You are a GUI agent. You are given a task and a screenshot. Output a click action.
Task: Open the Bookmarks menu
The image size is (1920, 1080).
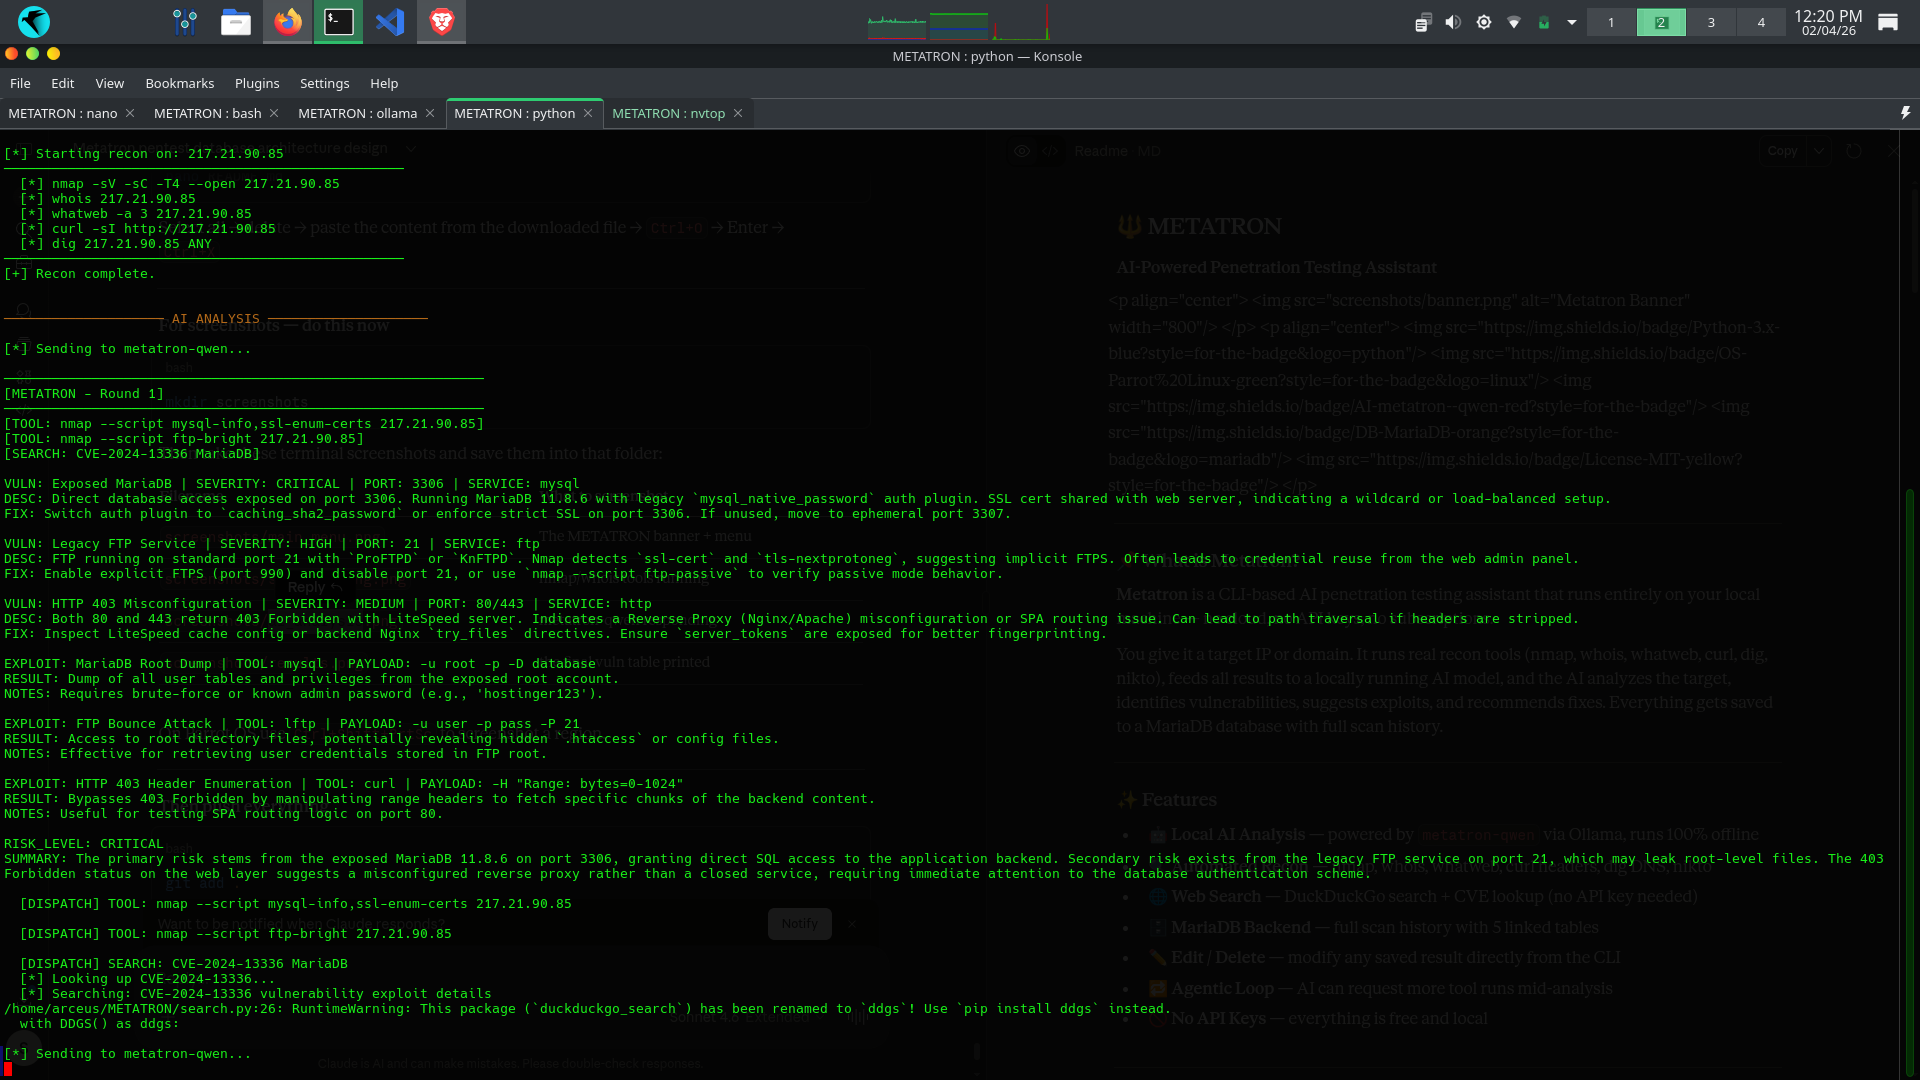click(x=179, y=83)
